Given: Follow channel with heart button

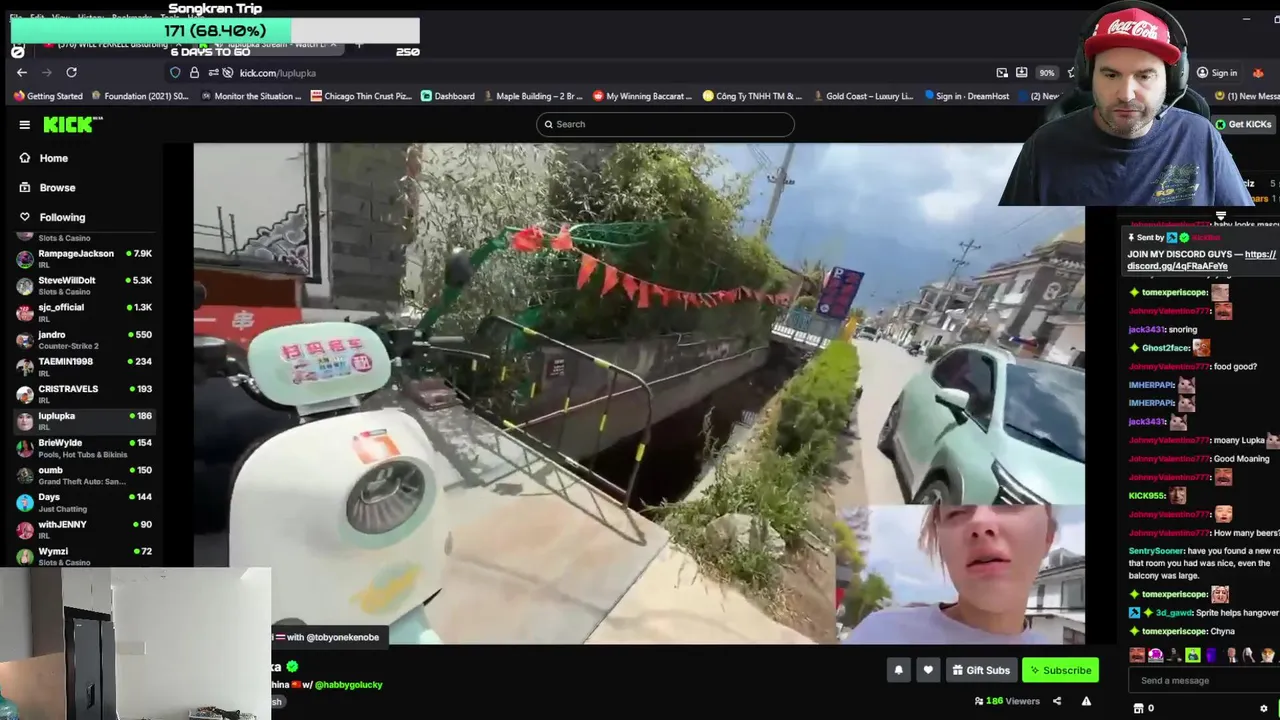Looking at the screenshot, I should tap(928, 670).
